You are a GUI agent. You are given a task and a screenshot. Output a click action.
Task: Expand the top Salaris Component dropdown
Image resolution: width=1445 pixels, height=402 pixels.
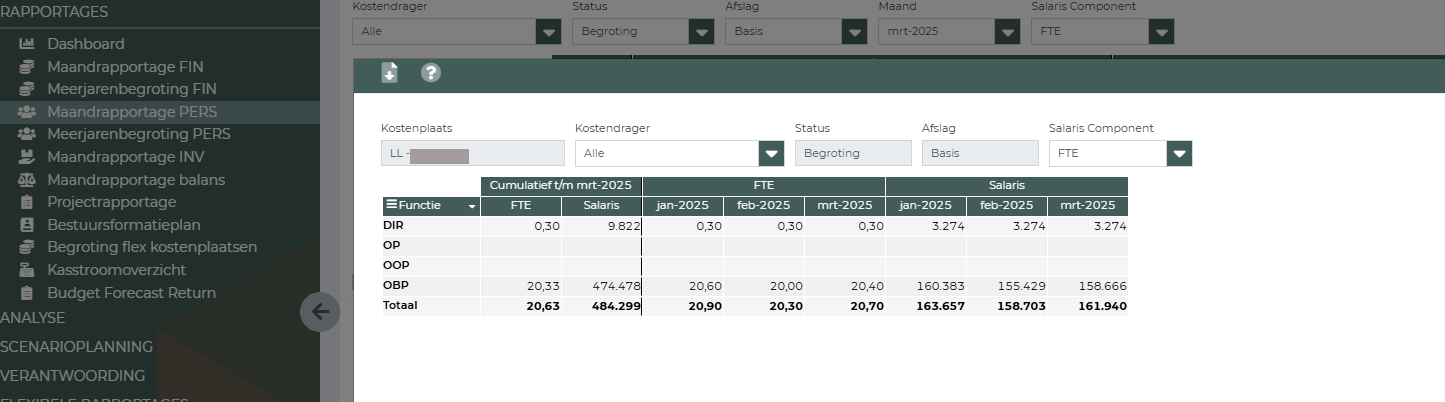click(x=1161, y=32)
